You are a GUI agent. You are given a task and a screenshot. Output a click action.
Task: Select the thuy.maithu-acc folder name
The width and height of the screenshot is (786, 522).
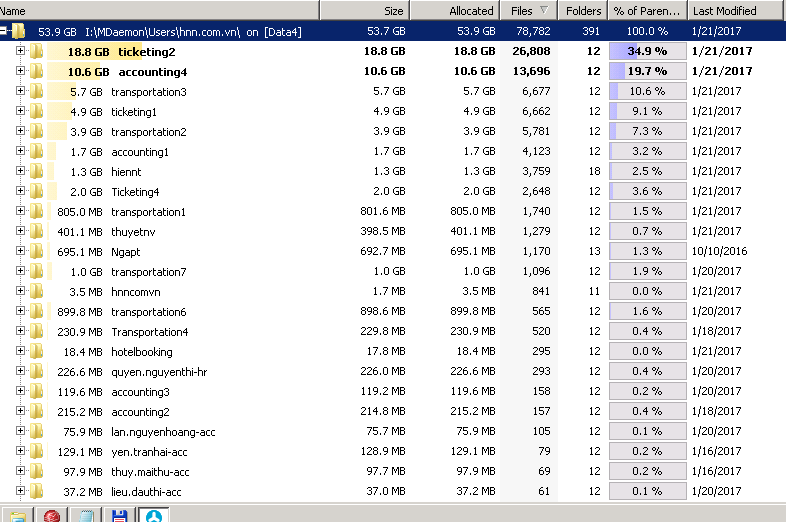pyautogui.click(x=150, y=472)
